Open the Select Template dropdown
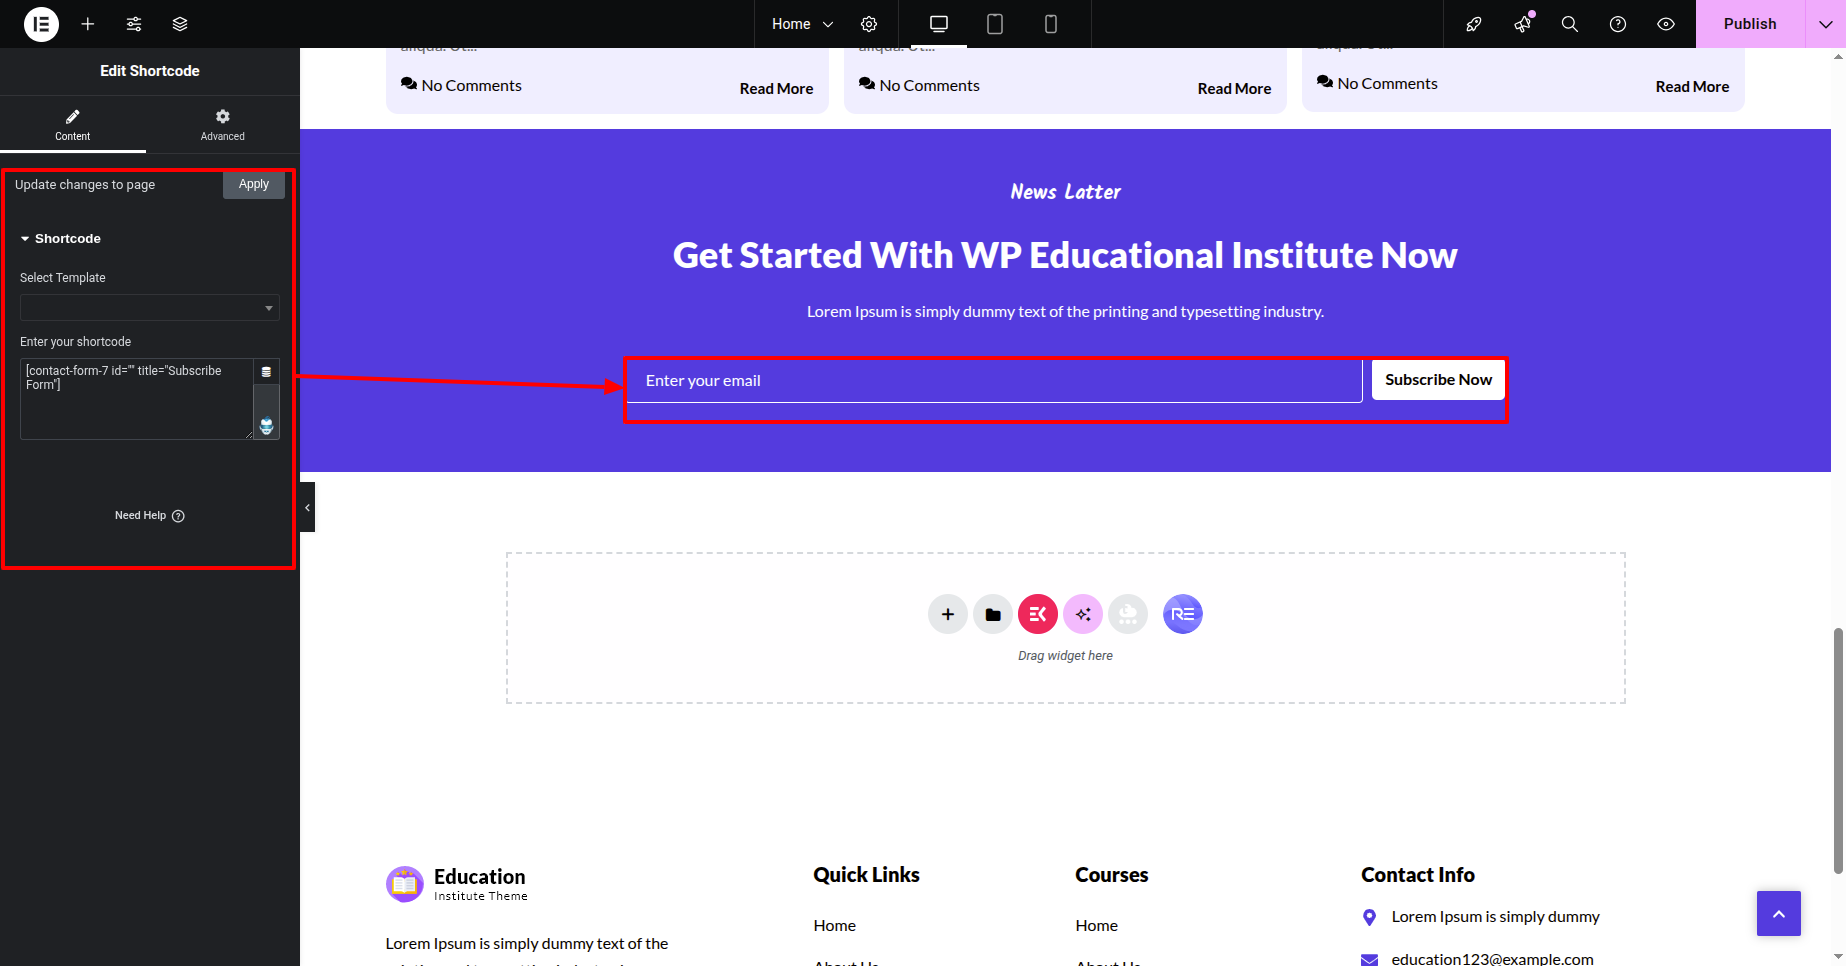1846x966 pixels. (x=149, y=308)
